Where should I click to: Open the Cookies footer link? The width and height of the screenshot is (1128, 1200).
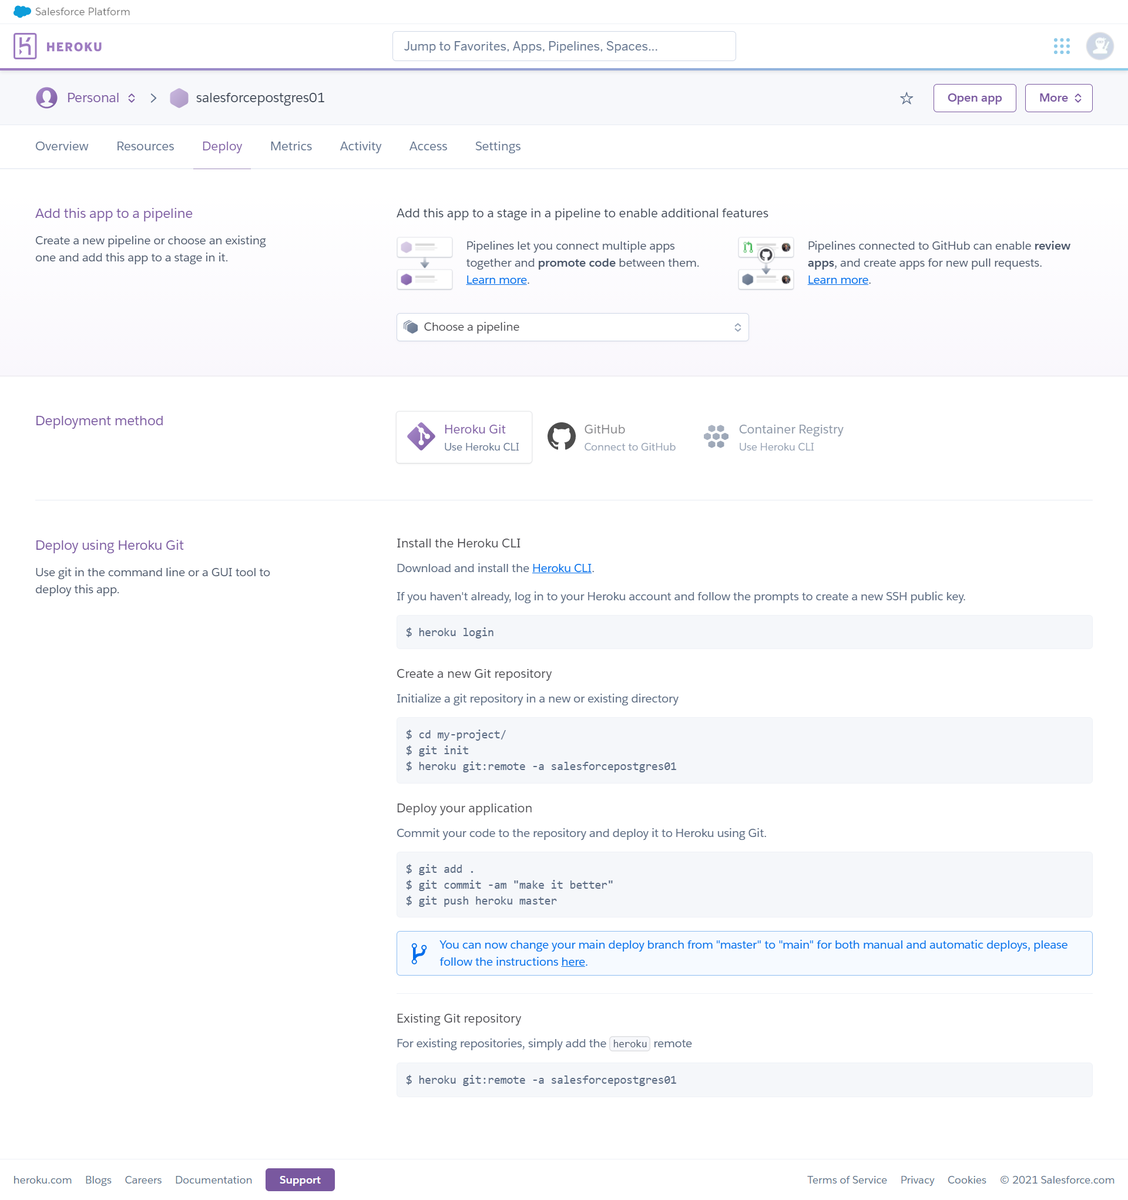[967, 1180]
